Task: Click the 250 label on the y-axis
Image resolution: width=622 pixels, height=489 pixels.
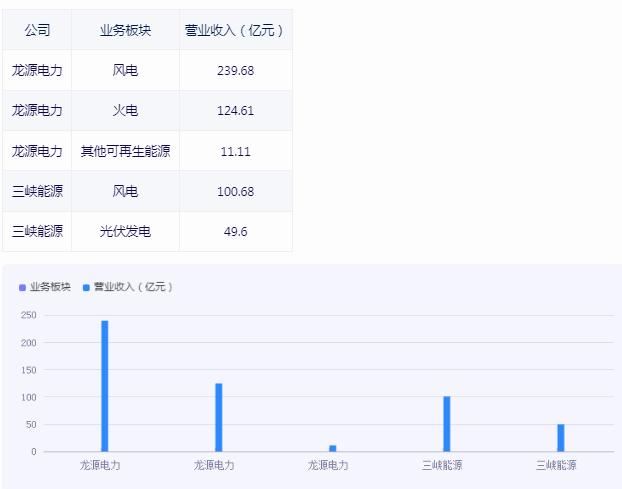Action: coord(28,315)
